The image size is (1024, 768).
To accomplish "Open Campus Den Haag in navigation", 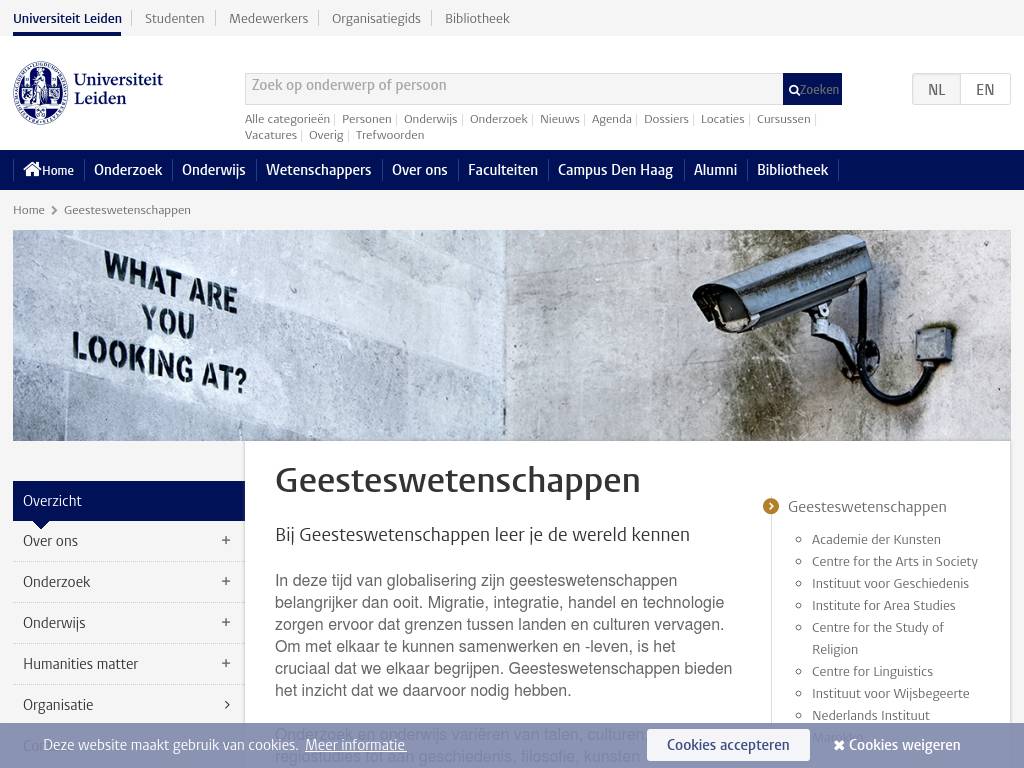I will [615, 170].
